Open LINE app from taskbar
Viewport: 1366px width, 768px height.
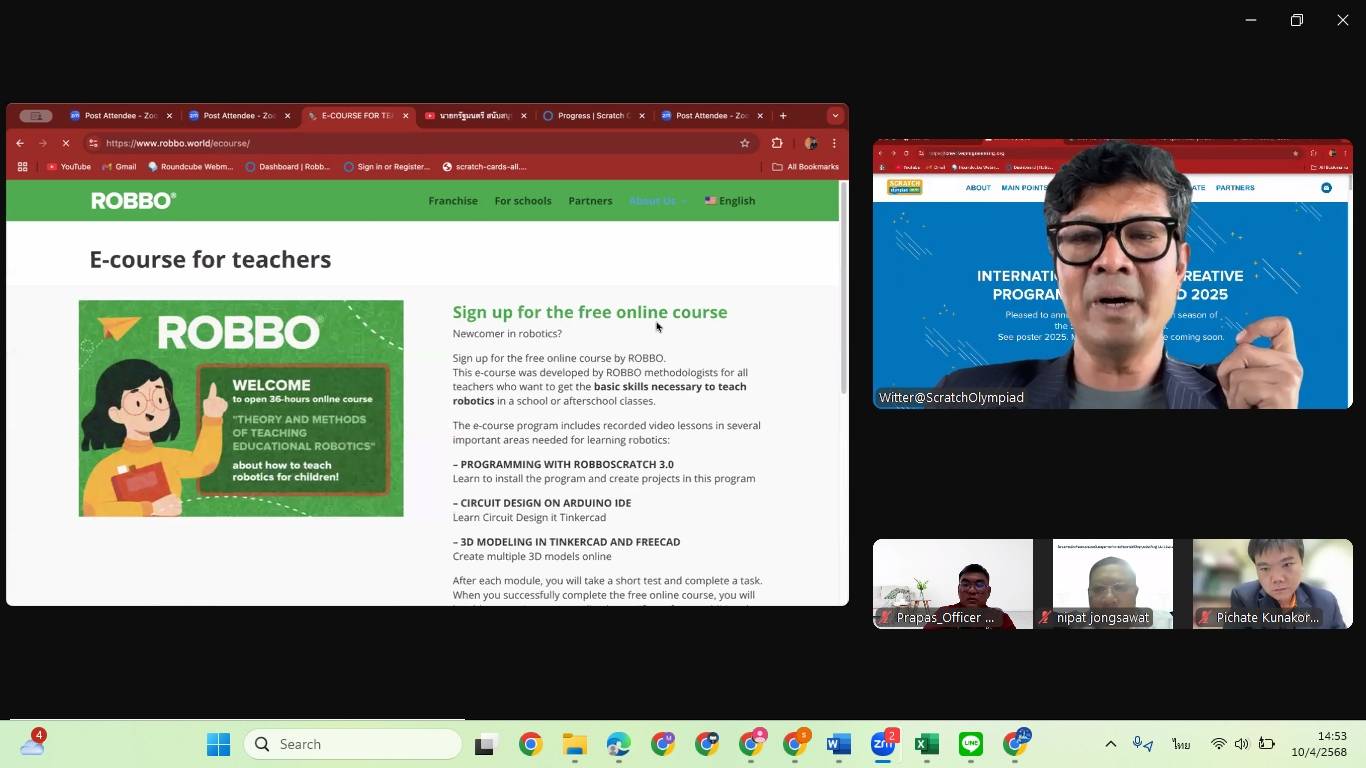(x=970, y=744)
